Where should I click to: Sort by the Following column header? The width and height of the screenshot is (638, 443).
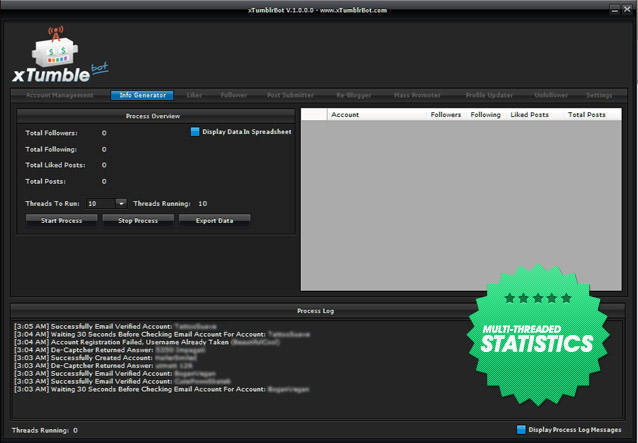[485, 115]
